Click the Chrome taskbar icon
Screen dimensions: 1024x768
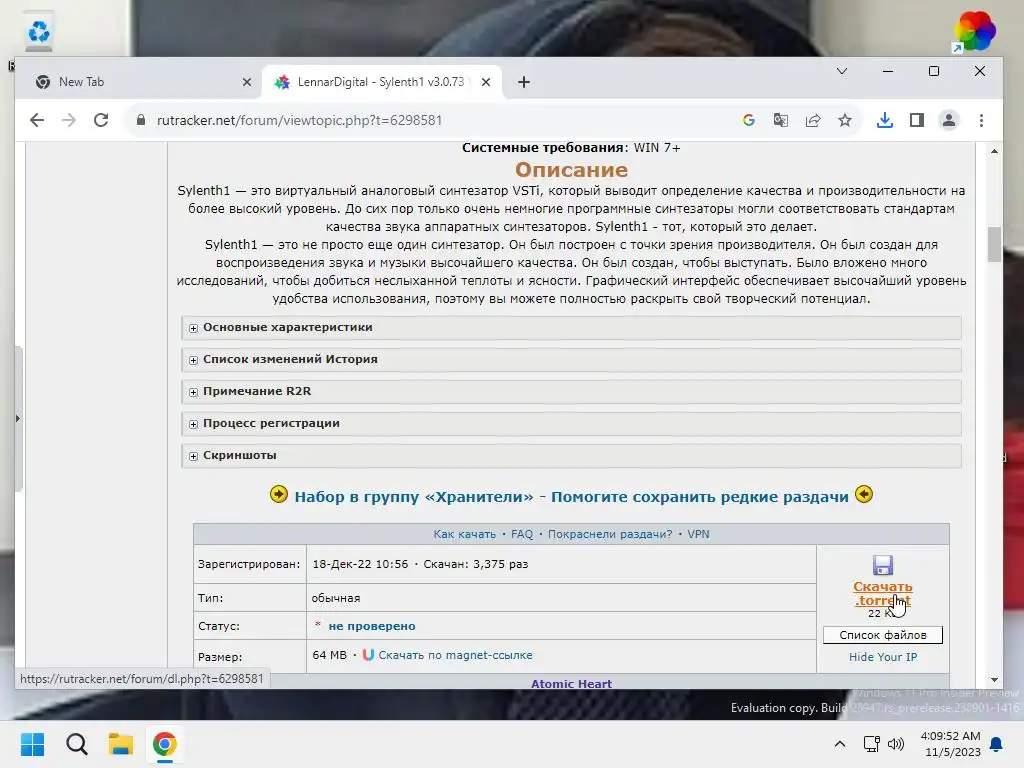(x=165, y=744)
